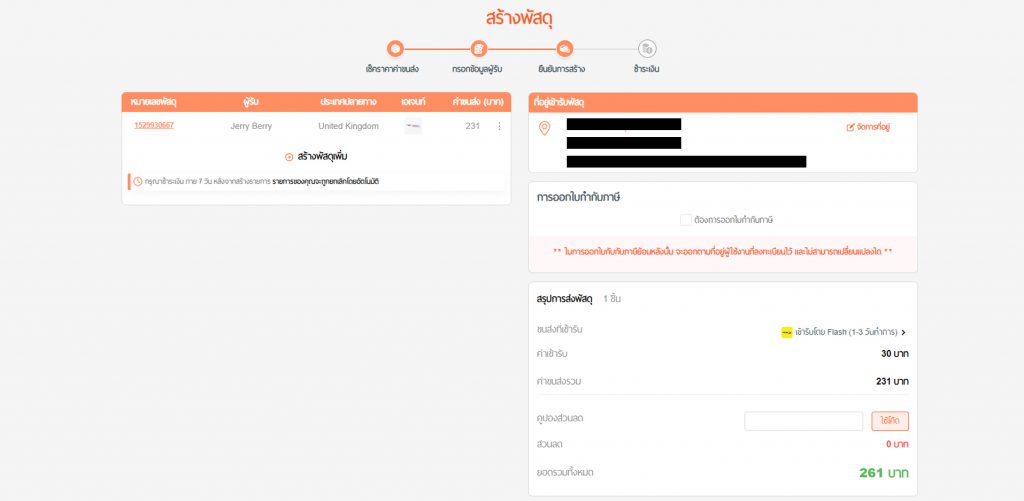
Task: Click recipient name Jerry Berry
Action: point(251,126)
